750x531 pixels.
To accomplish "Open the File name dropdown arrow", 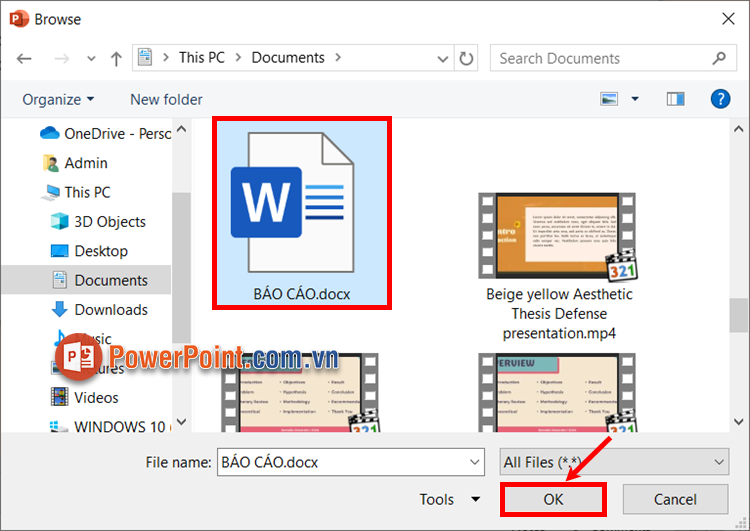I will coord(474,462).
